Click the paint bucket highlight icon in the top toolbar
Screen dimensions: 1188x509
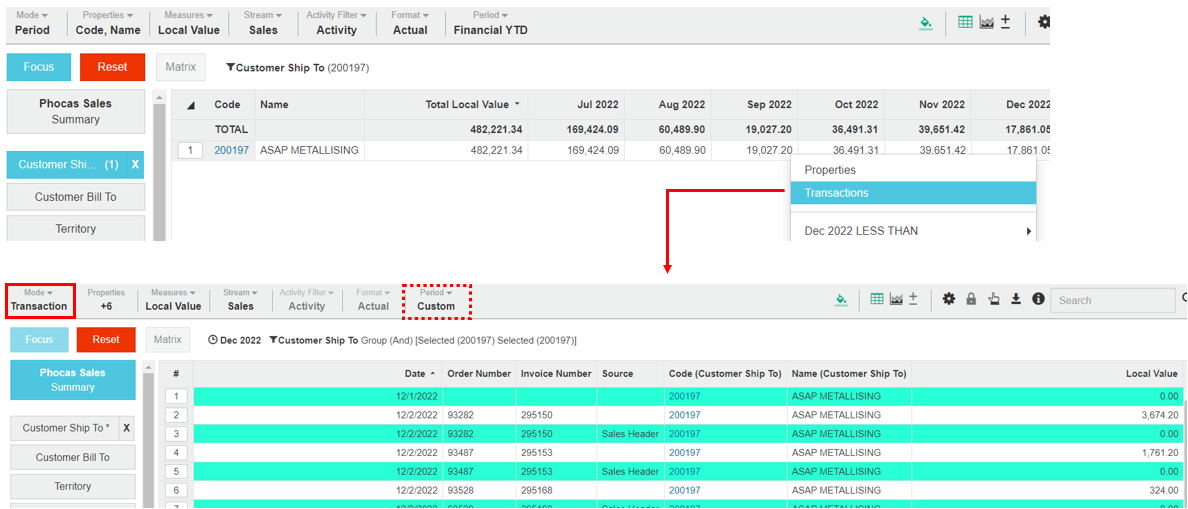pos(927,23)
